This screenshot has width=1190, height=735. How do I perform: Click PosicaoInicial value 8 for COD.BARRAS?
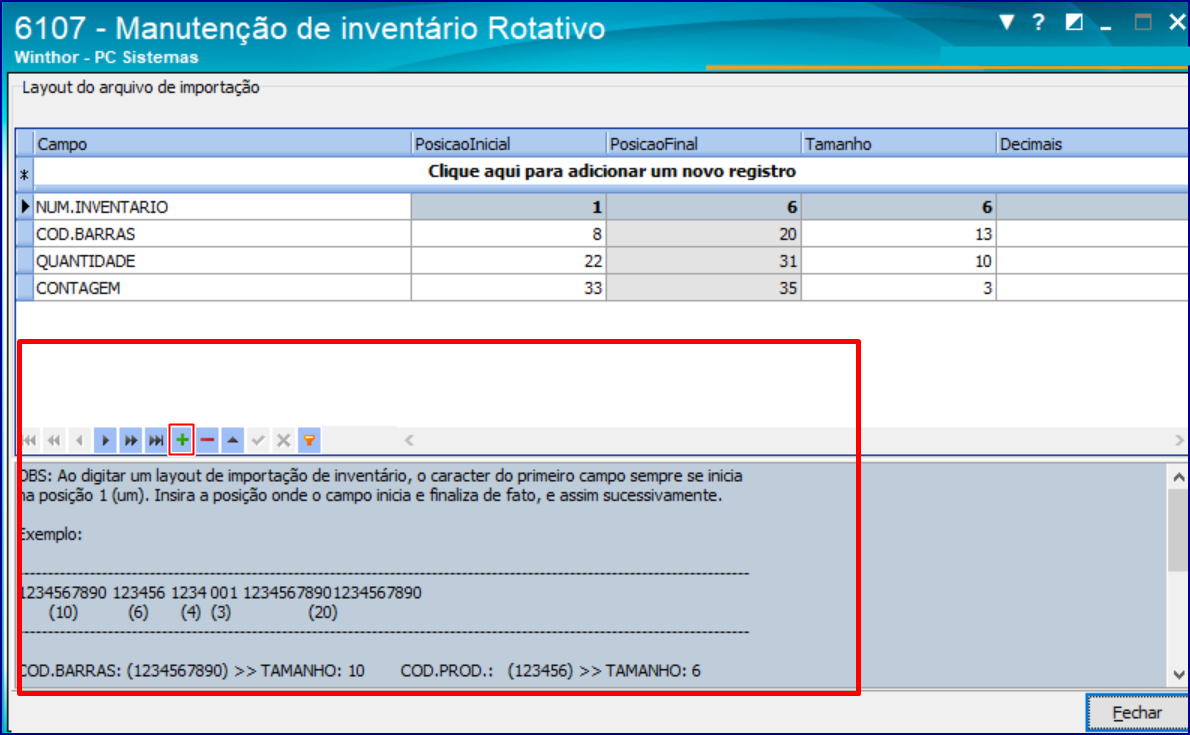click(508, 234)
